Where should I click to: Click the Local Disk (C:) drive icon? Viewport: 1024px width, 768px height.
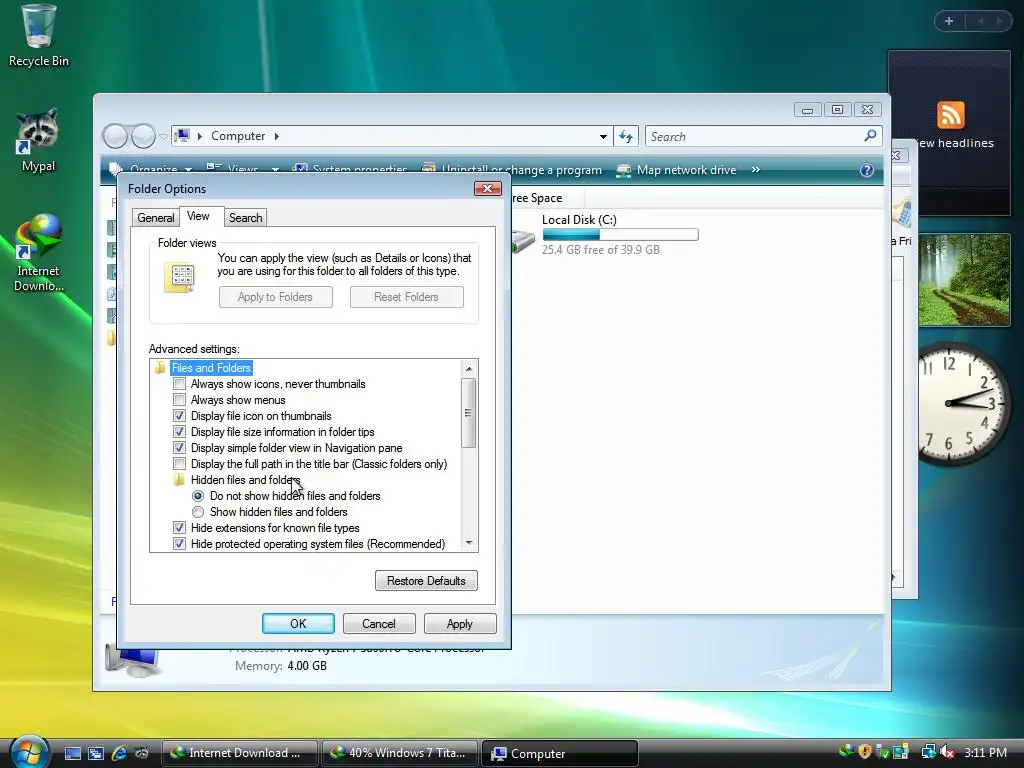(x=523, y=241)
